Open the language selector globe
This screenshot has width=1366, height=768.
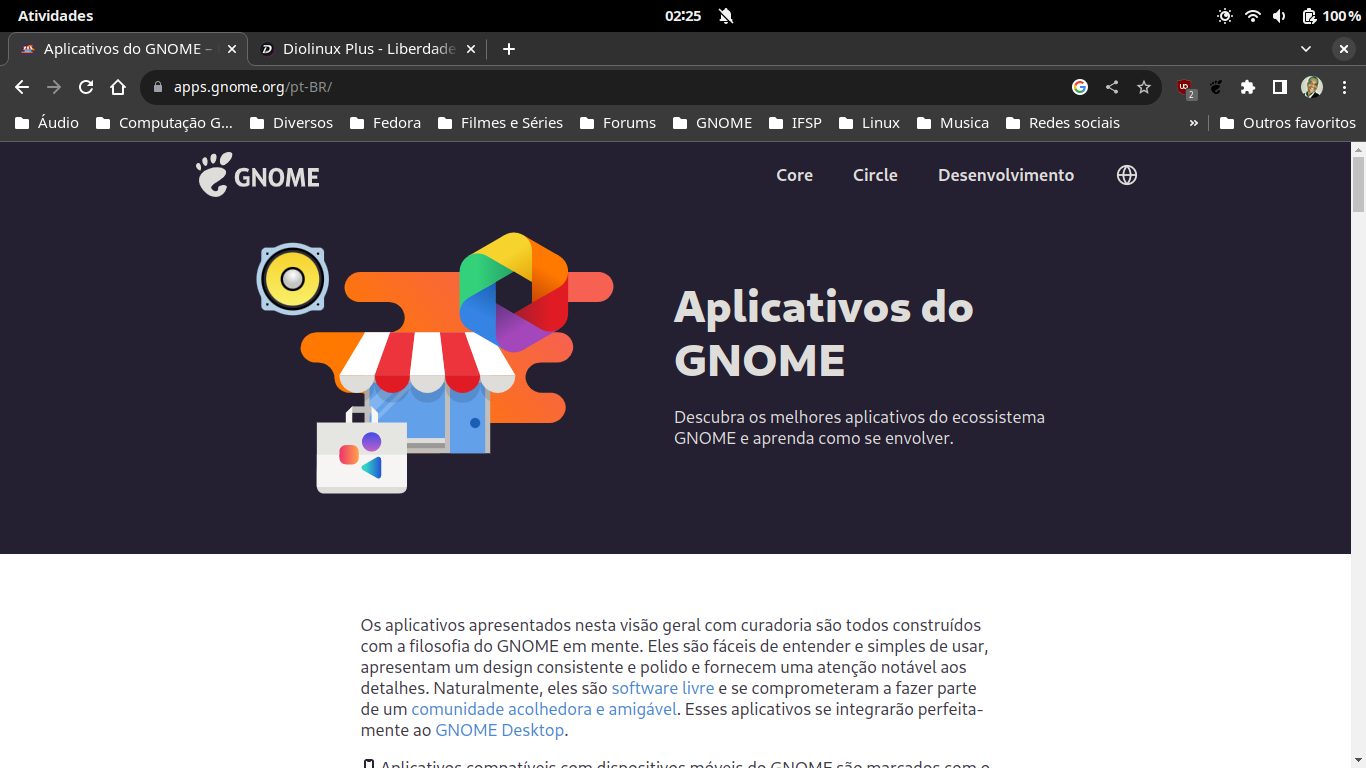coord(1127,175)
